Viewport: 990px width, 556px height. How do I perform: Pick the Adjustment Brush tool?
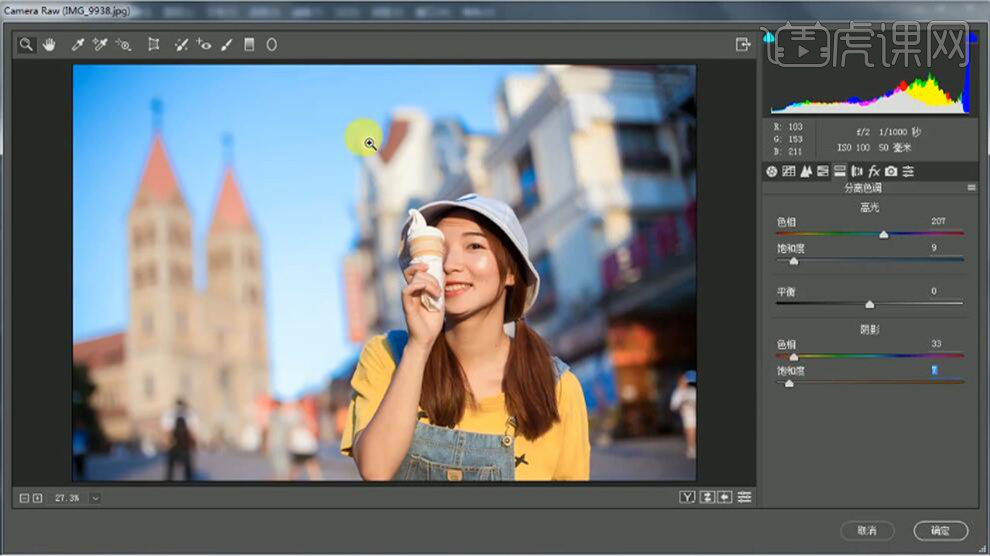click(x=227, y=45)
